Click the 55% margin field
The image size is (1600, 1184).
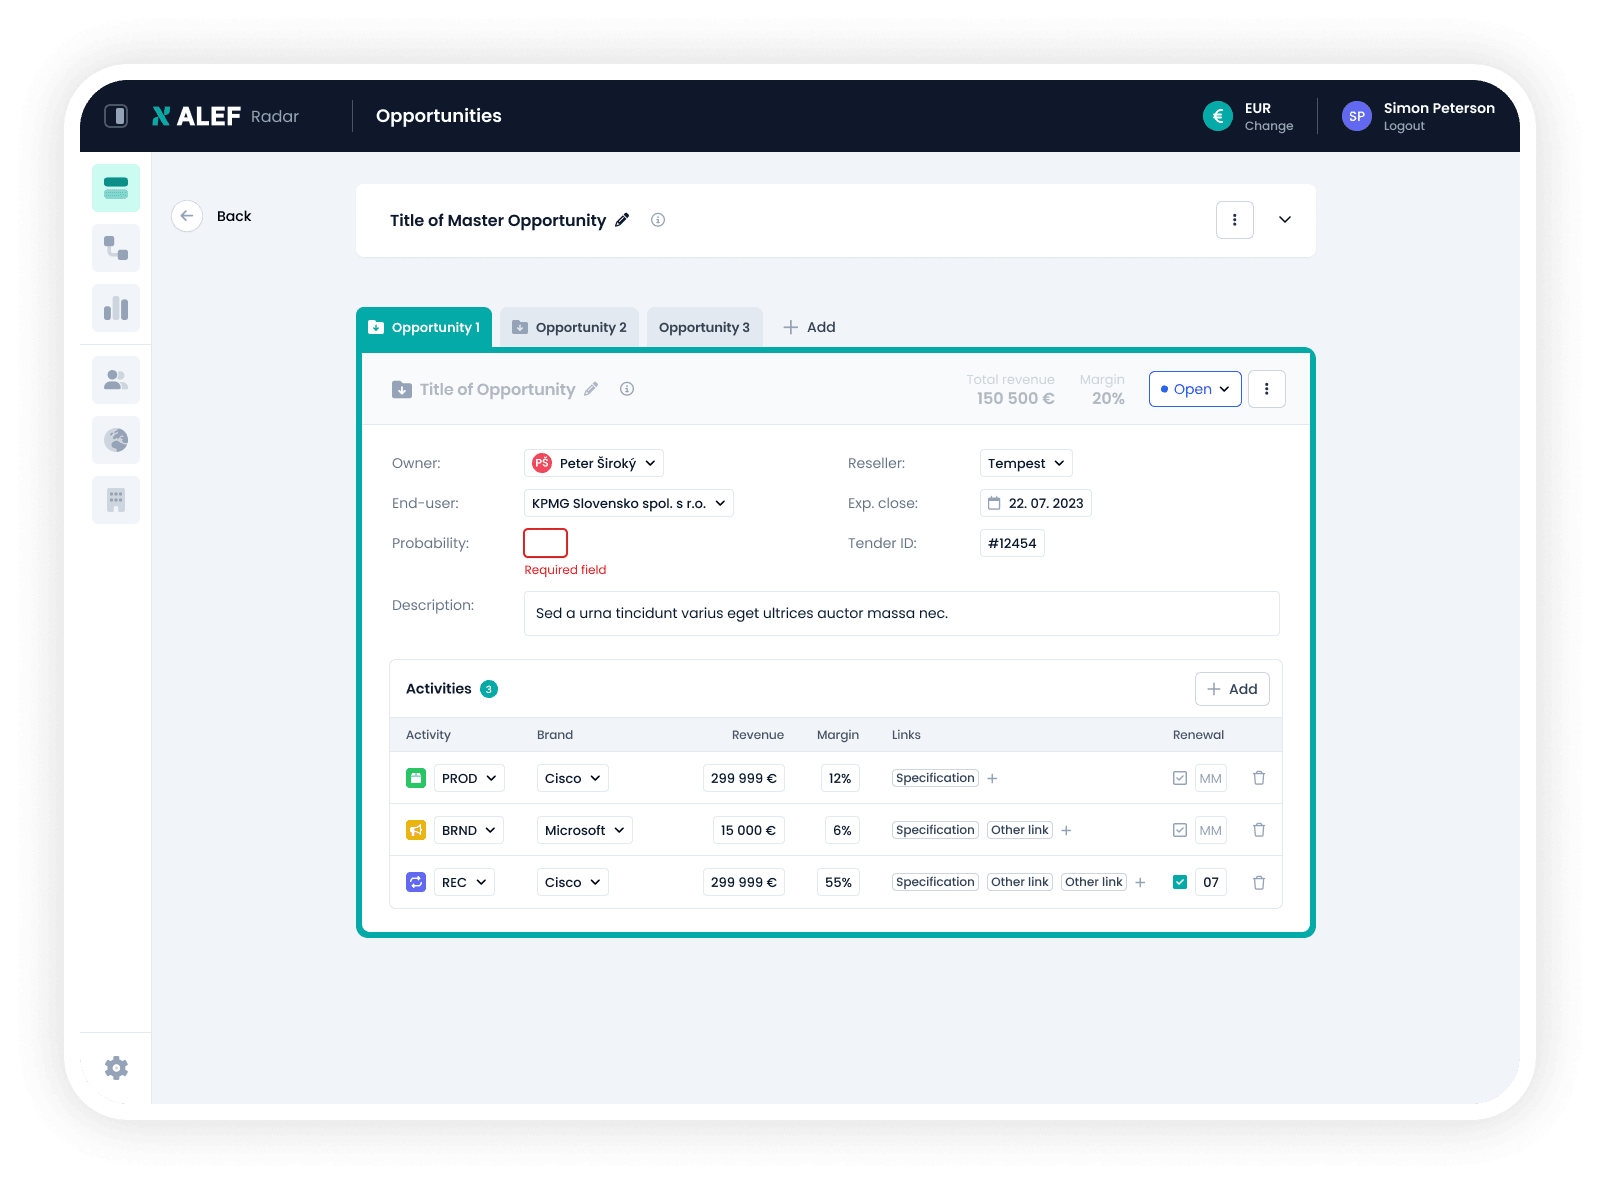tap(838, 882)
